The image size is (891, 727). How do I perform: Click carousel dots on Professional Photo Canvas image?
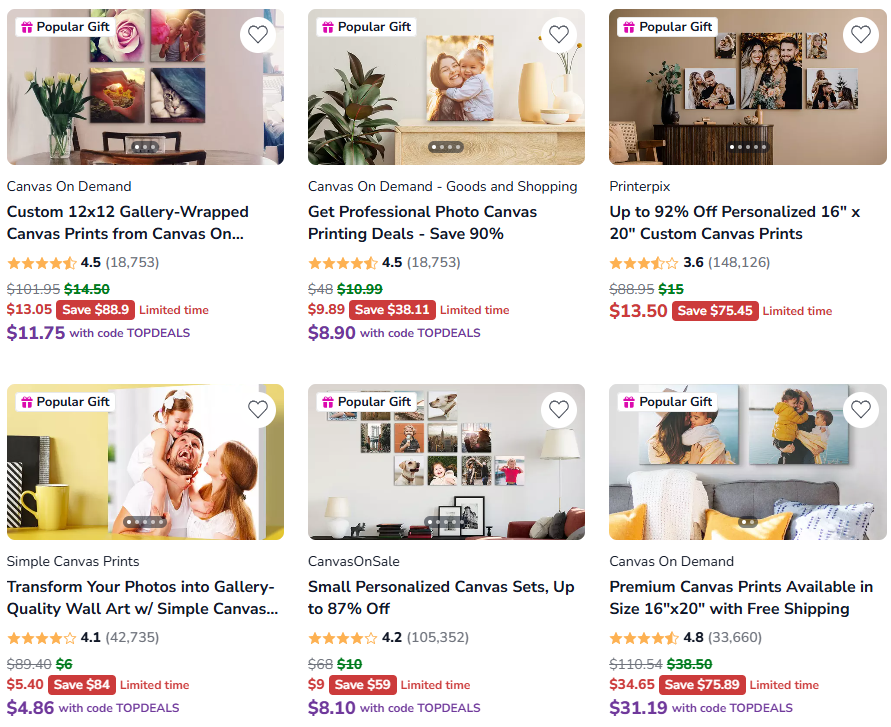pos(446,147)
